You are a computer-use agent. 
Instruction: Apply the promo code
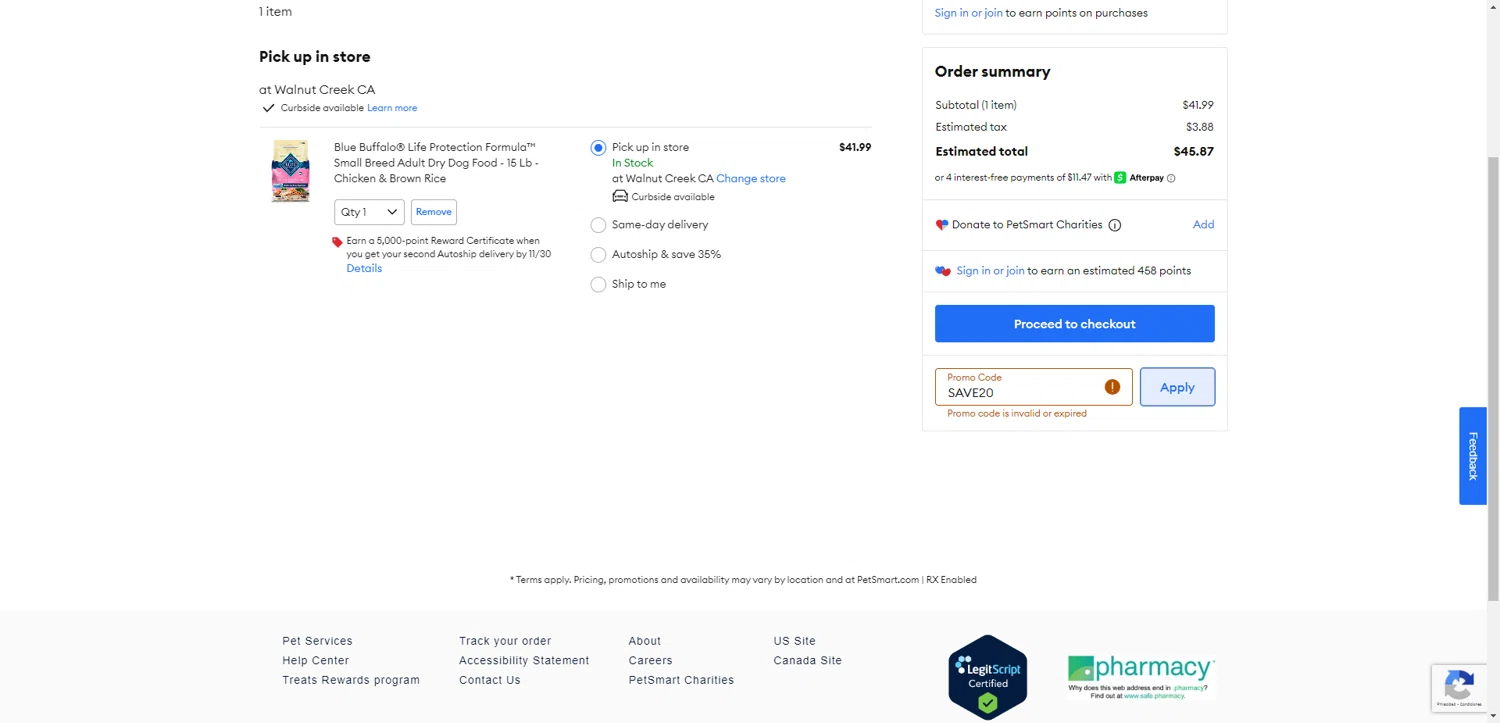tap(1177, 387)
